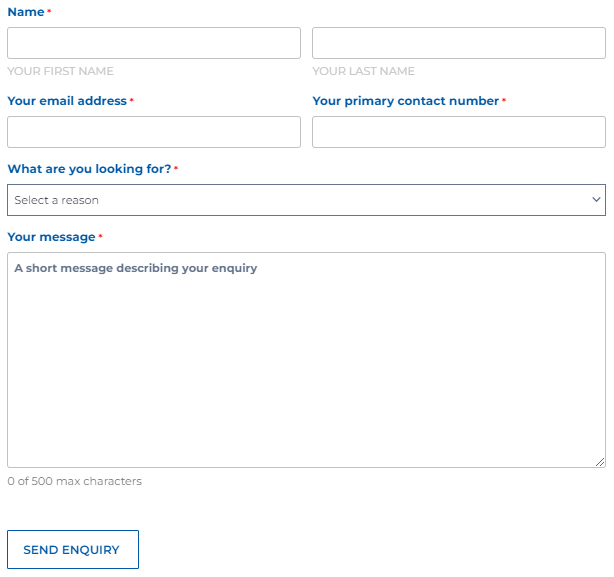This screenshot has width=614, height=577.
Task: Click the first name input field
Action: pyautogui.click(x=153, y=43)
